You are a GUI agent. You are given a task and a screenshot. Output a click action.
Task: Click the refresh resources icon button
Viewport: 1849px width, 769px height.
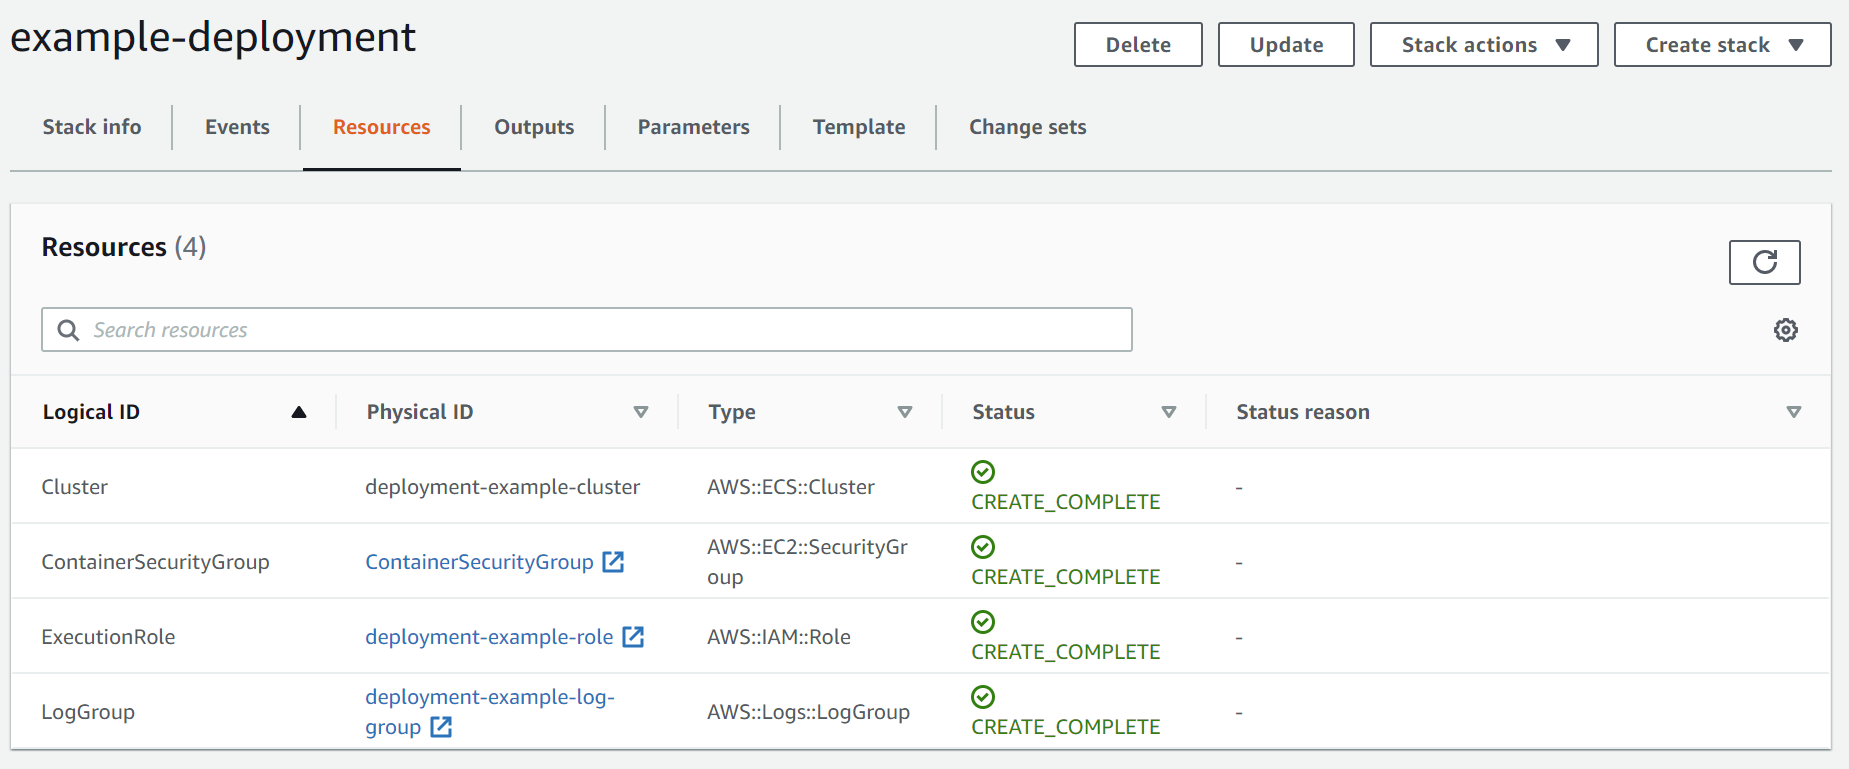click(x=1764, y=262)
